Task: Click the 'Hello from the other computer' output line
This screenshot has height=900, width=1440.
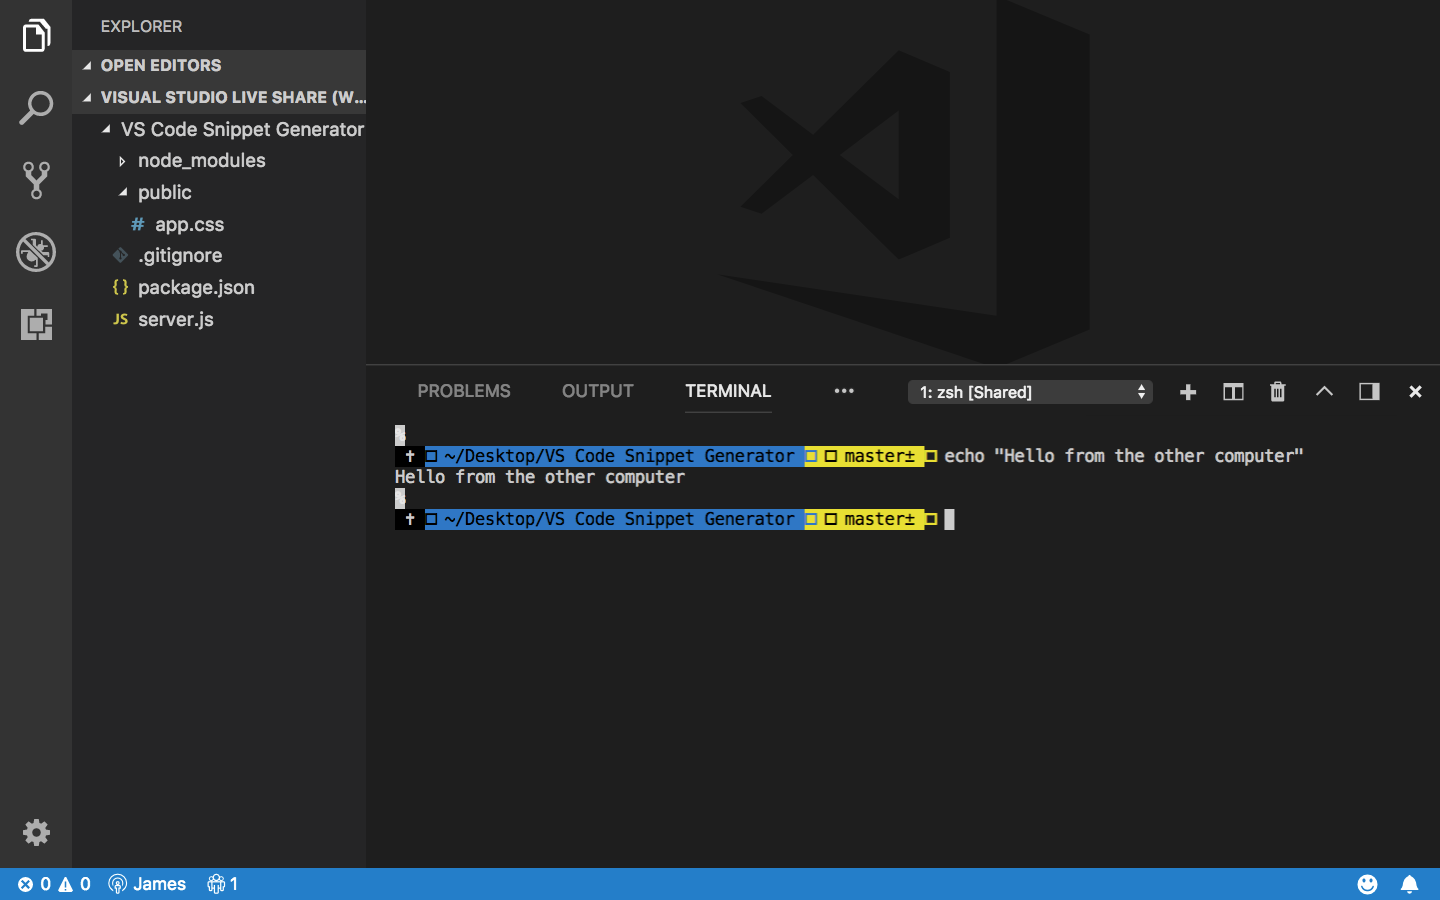Action: tap(540, 477)
